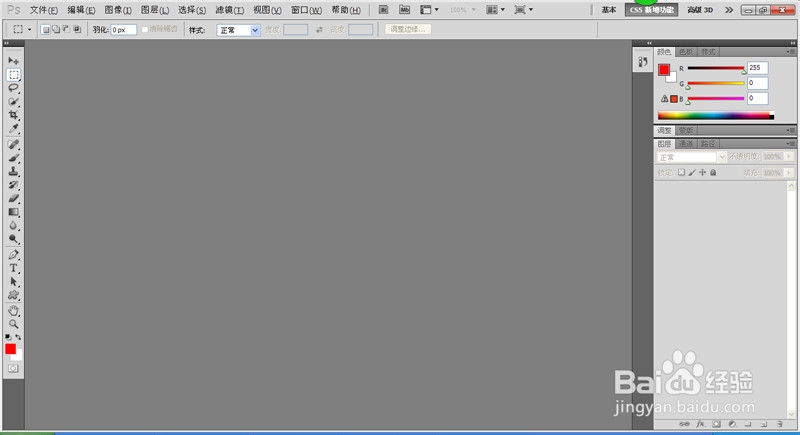Open the Arrange Documents dropdown

click(x=495, y=10)
